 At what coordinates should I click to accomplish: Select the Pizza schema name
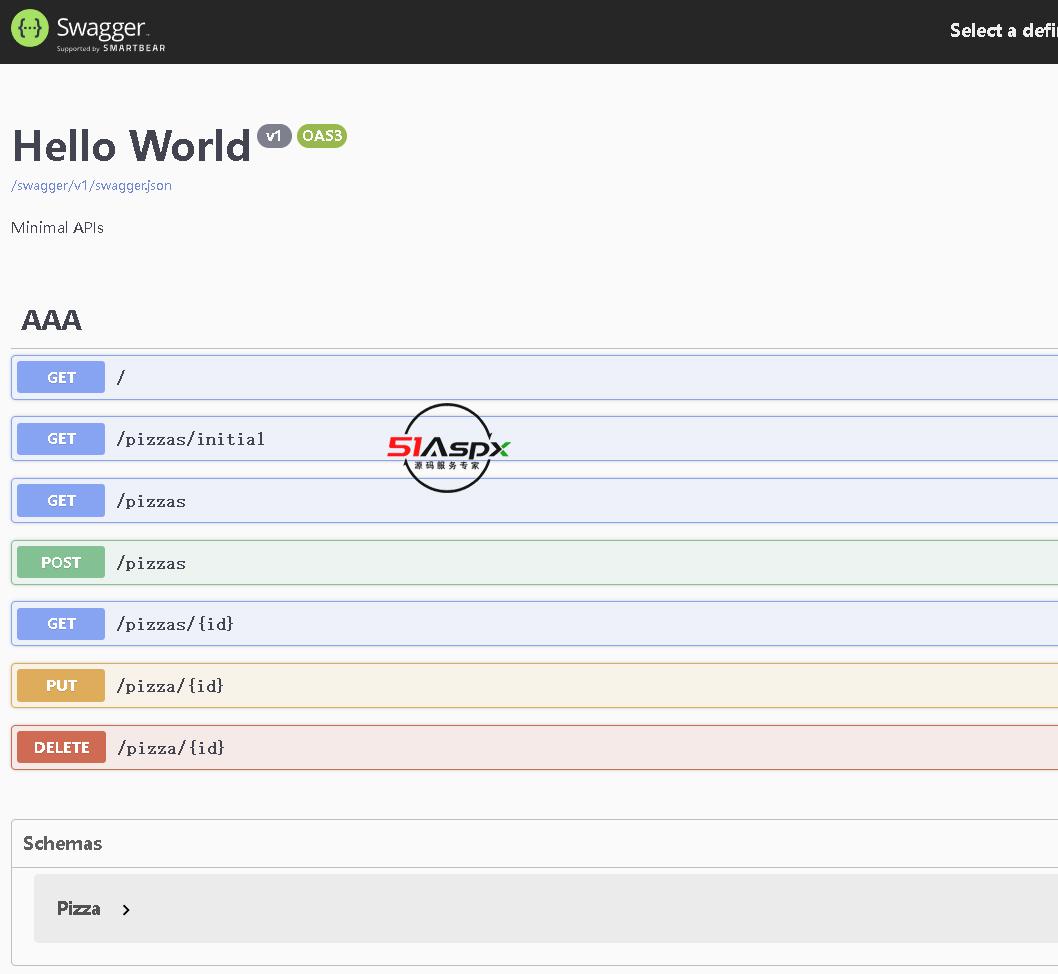(x=78, y=909)
